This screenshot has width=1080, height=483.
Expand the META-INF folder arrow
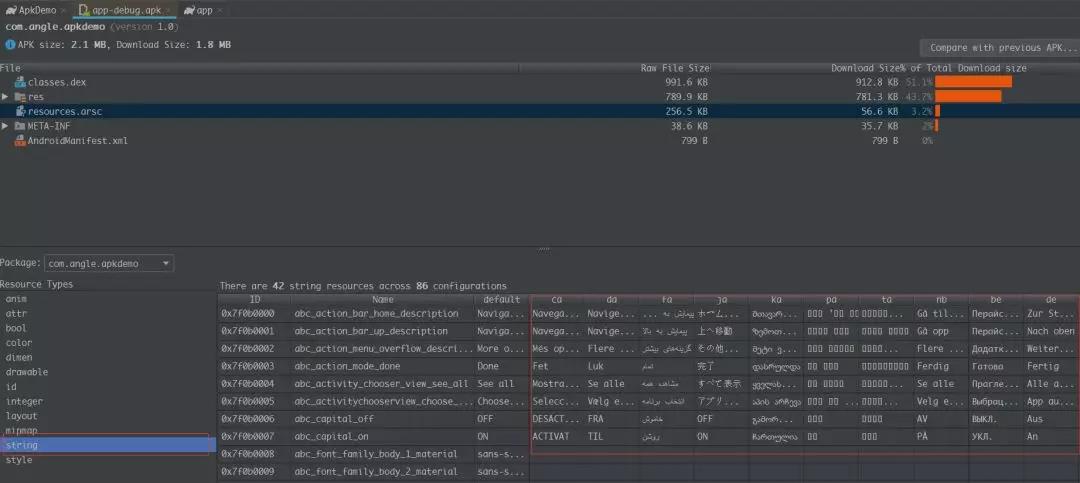pos(6,126)
